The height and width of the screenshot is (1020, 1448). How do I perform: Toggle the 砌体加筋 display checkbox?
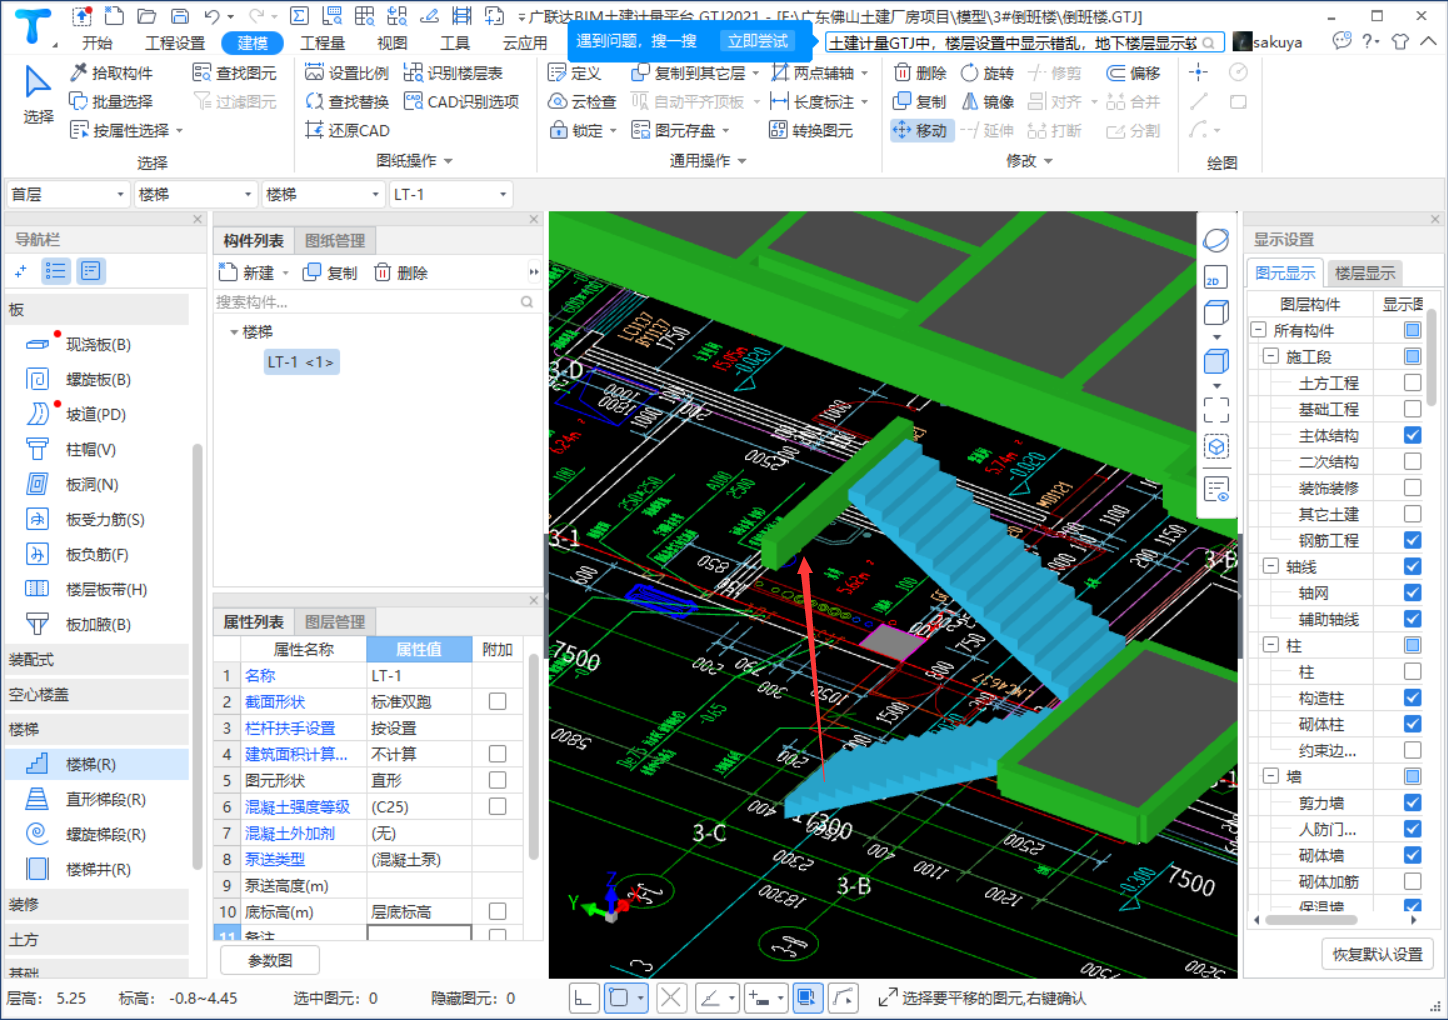[1412, 881]
